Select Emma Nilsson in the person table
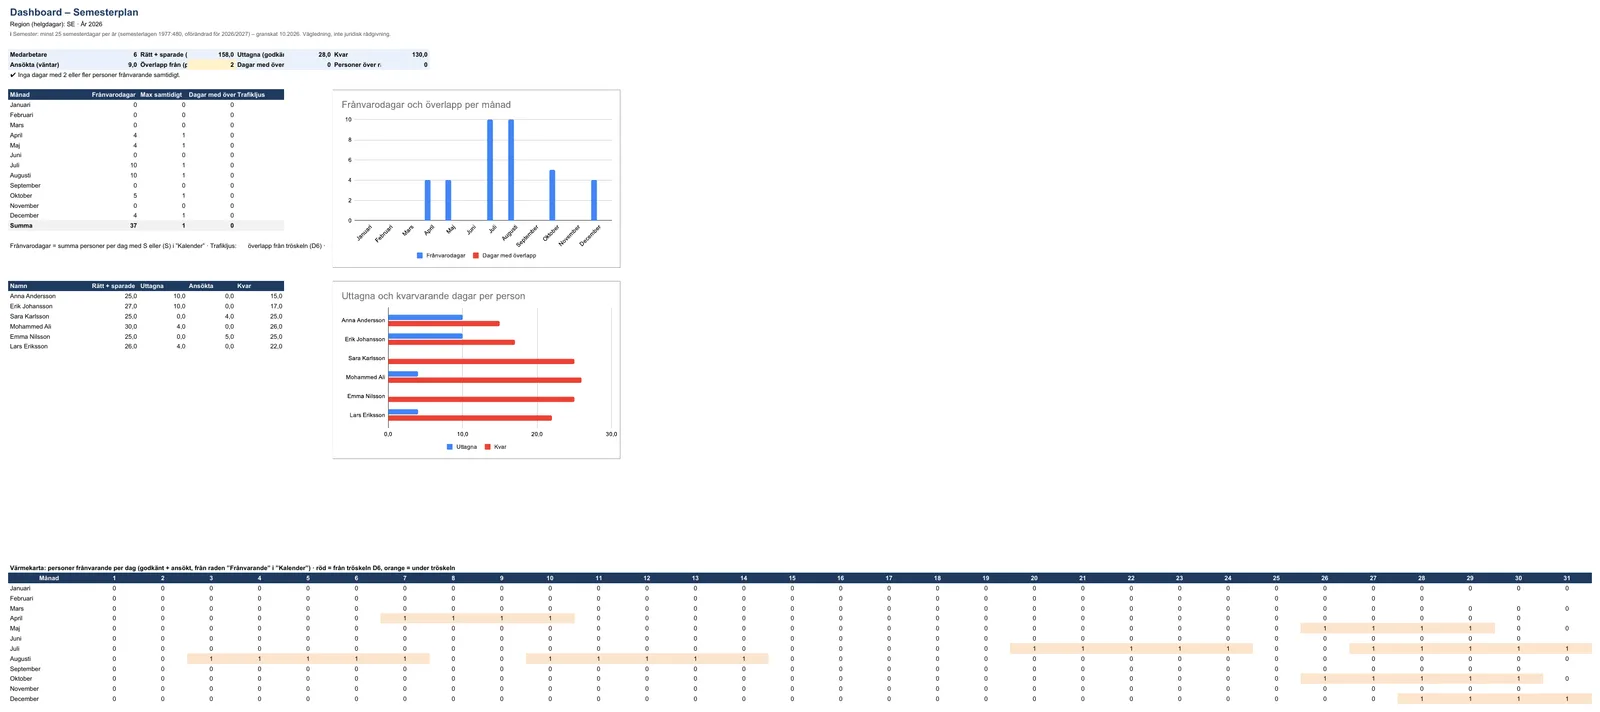Image resolution: width=1600 pixels, height=712 pixels. click(30, 336)
